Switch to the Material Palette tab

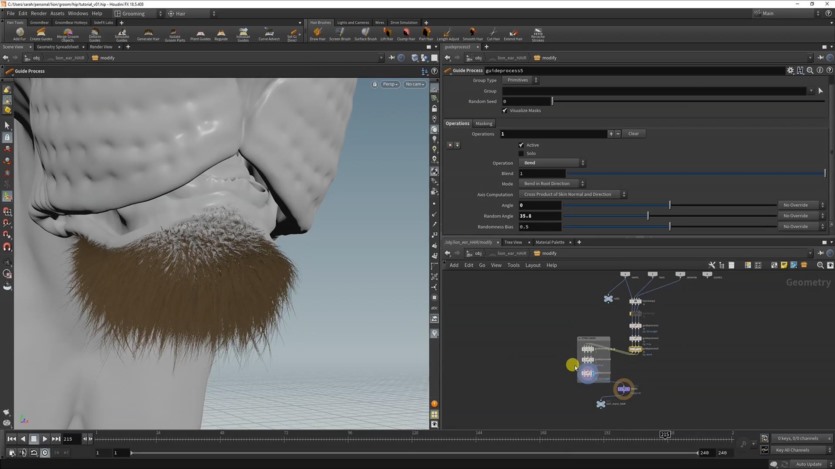[x=550, y=242]
